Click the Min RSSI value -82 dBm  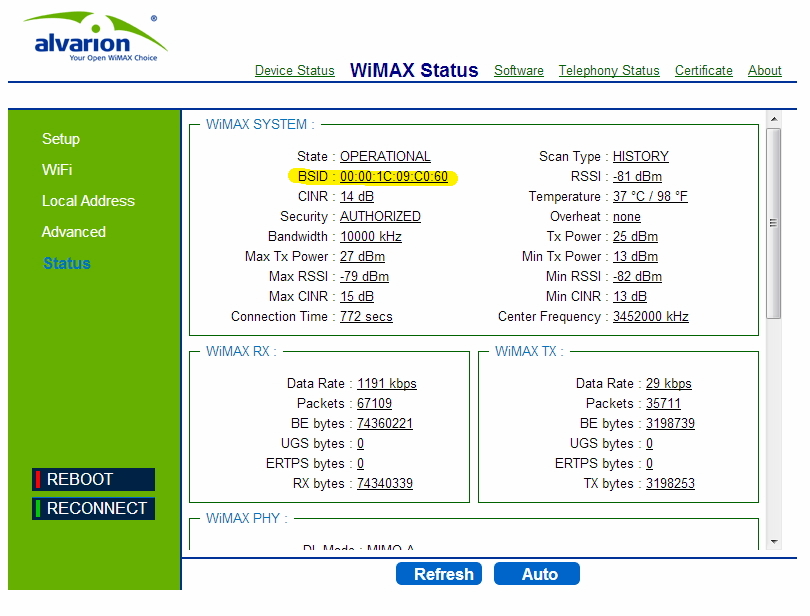(637, 276)
